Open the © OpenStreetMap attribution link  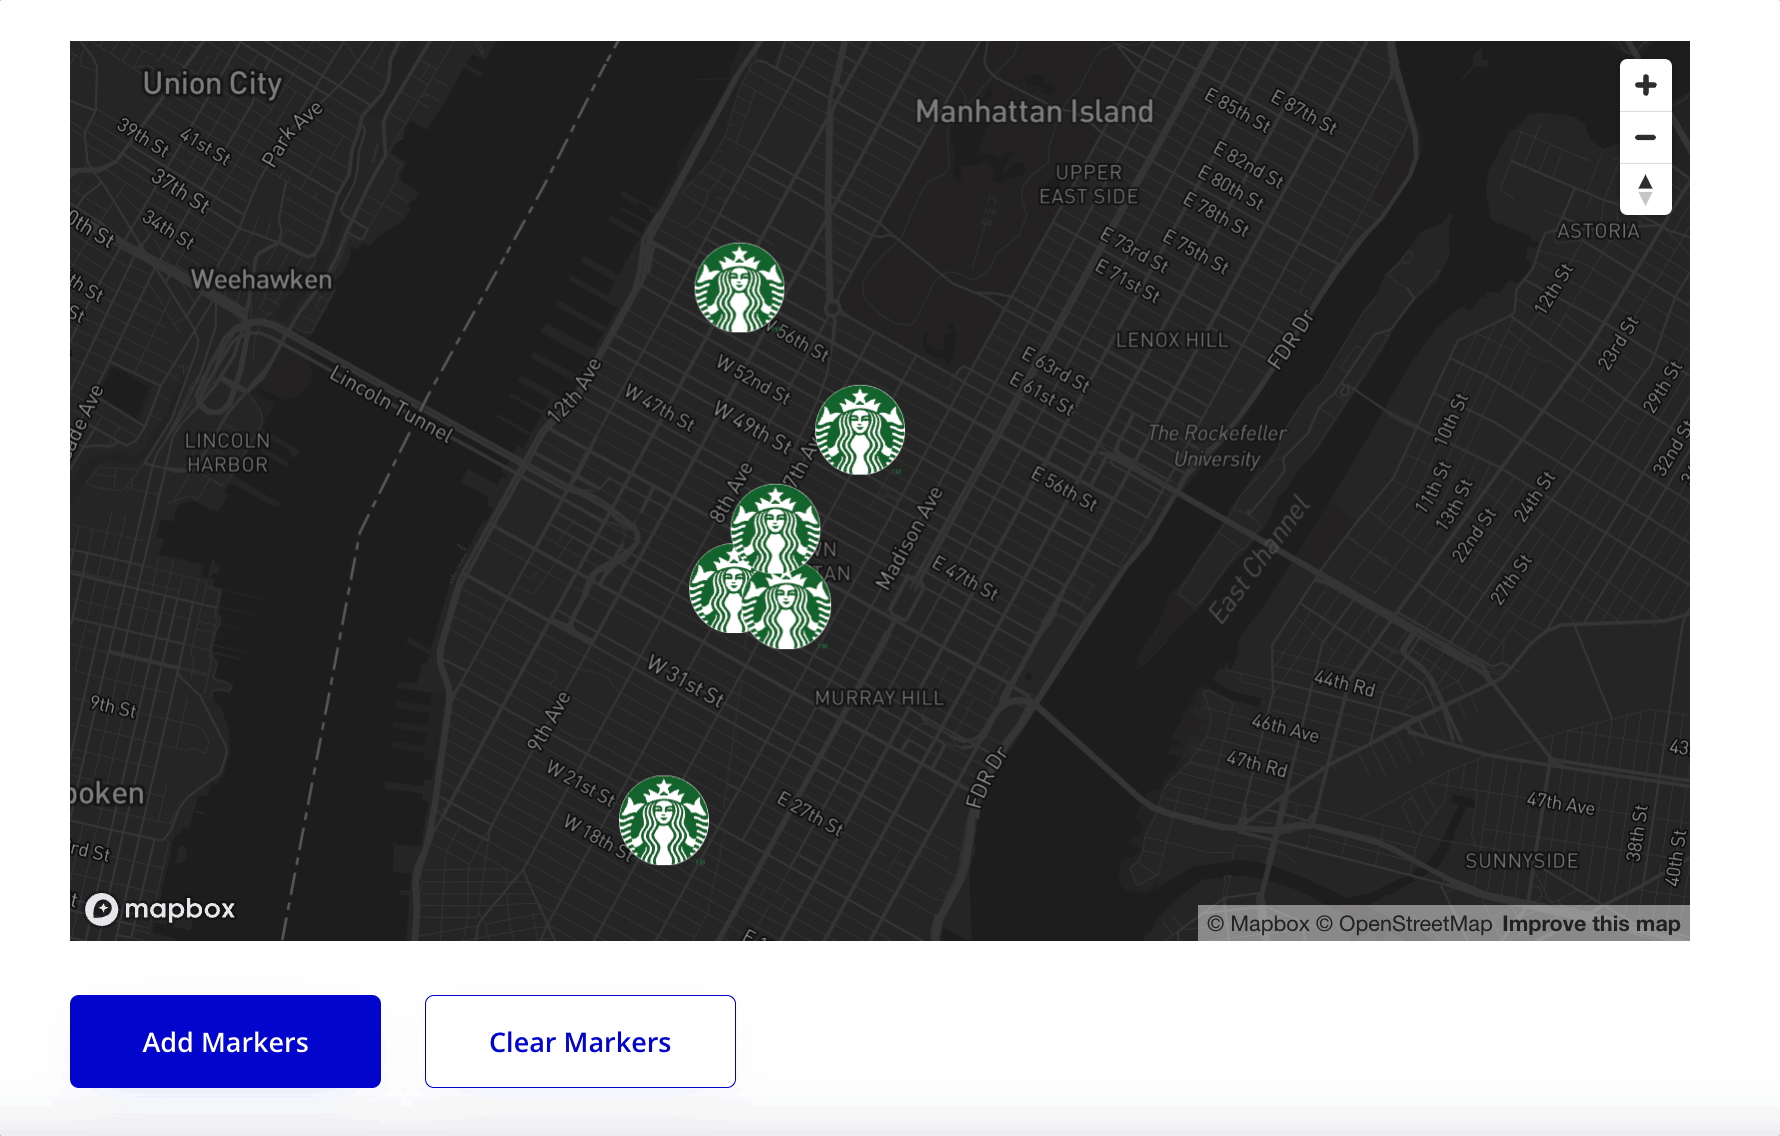pyautogui.click(x=1404, y=924)
